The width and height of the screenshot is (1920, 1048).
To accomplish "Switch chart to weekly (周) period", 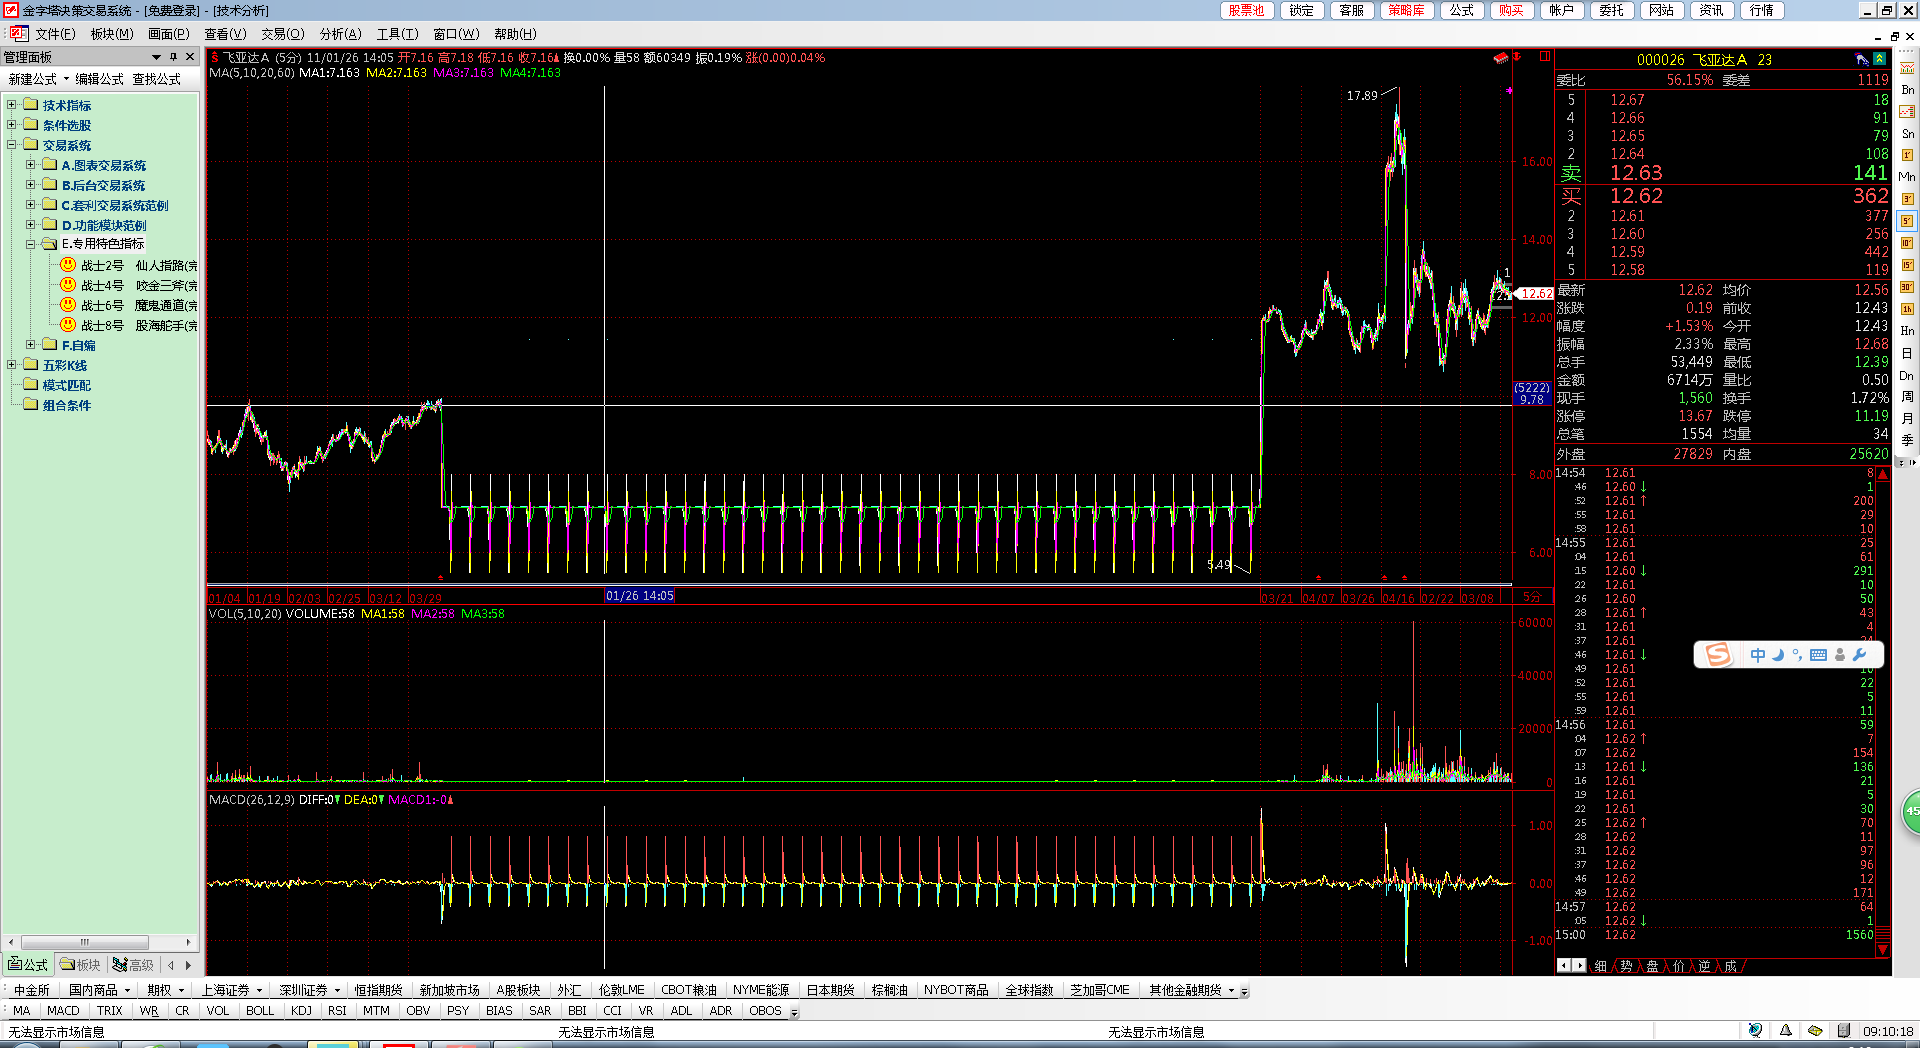I will (x=1907, y=397).
